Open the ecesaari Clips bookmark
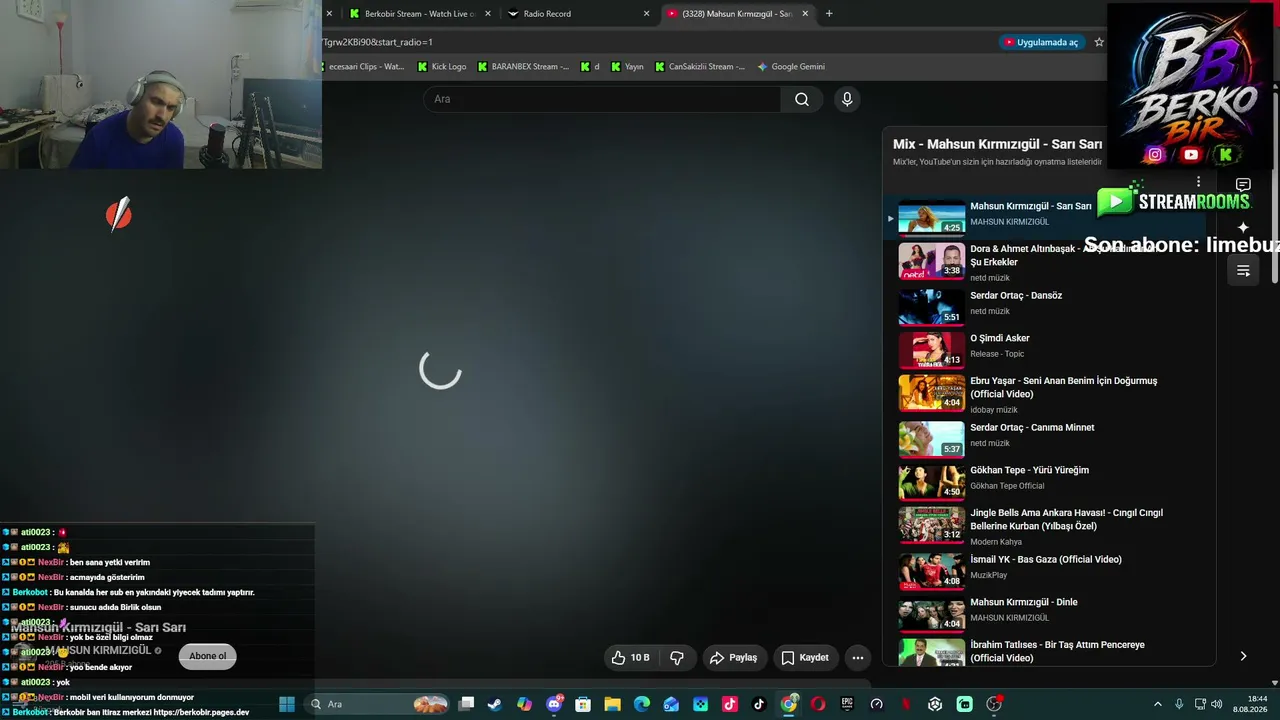This screenshot has height=720, width=1280. (365, 67)
